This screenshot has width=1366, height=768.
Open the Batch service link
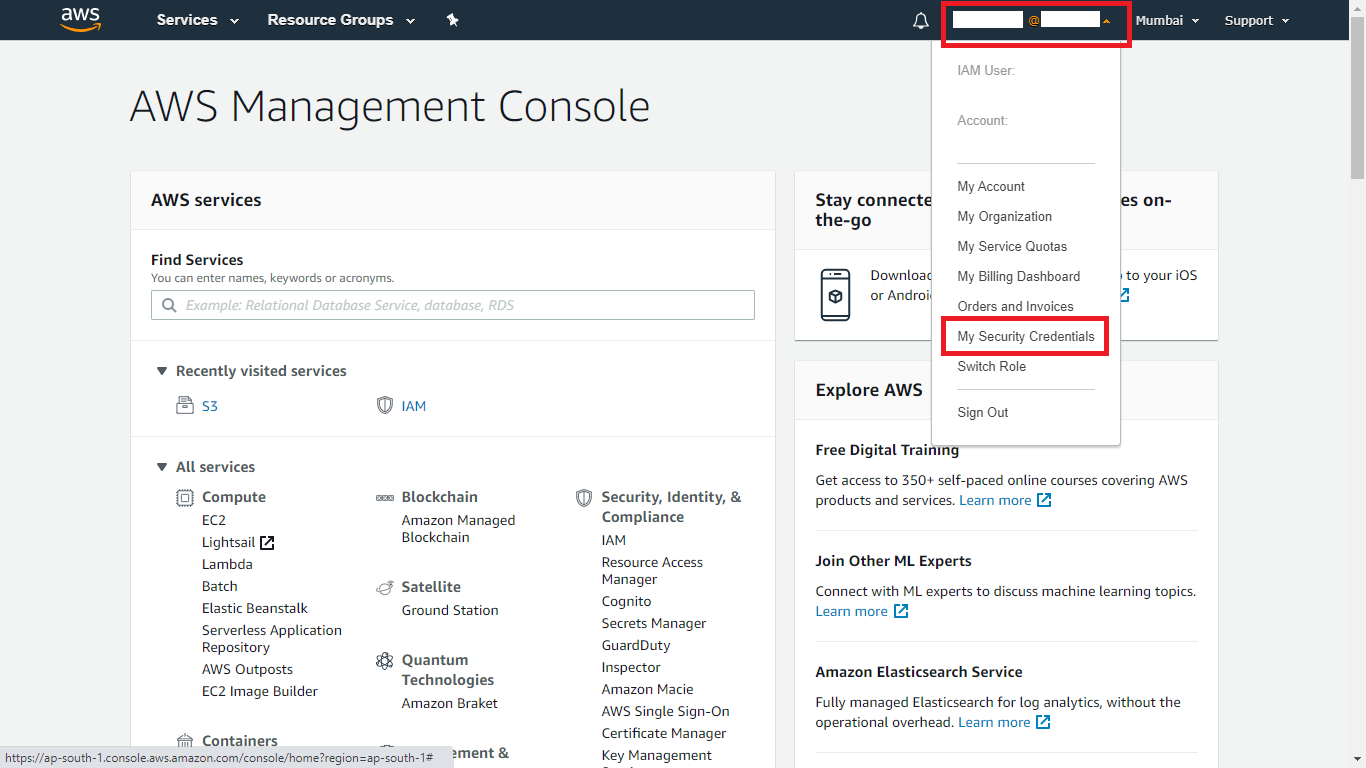point(220,586)
